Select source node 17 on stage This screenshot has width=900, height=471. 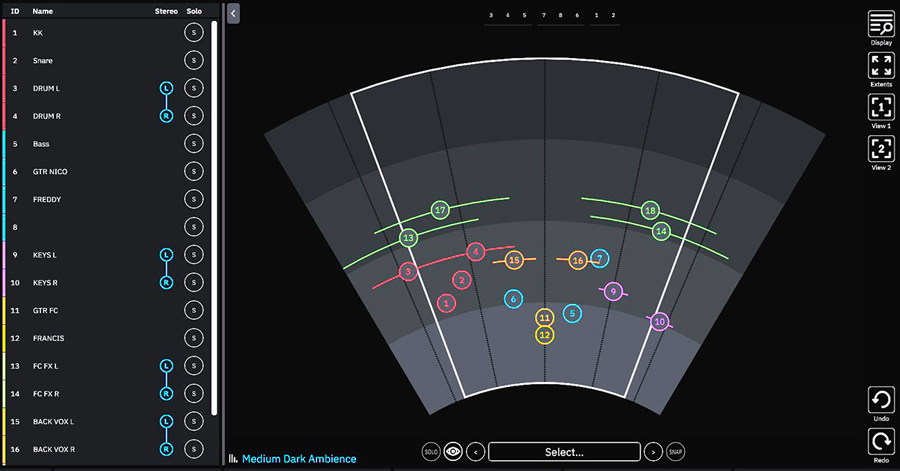coord(440,210)
